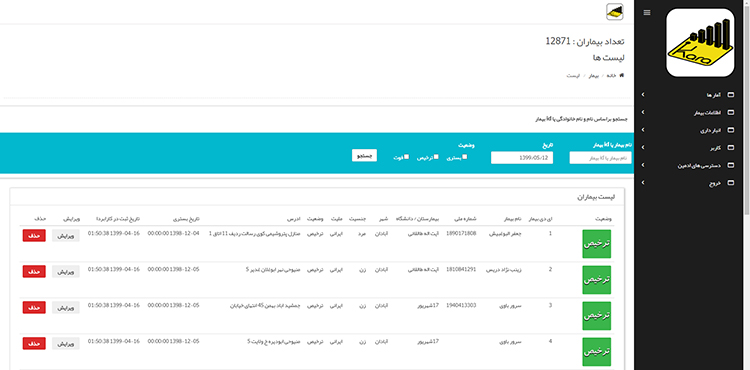Expand the کاربر menu chevron
This screenshot has height=370, width=750.
[x=643, y=148]
